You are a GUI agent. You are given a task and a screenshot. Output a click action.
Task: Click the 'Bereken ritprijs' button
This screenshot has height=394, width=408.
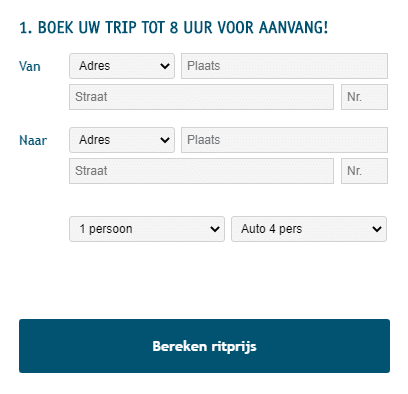coord(204,346)
